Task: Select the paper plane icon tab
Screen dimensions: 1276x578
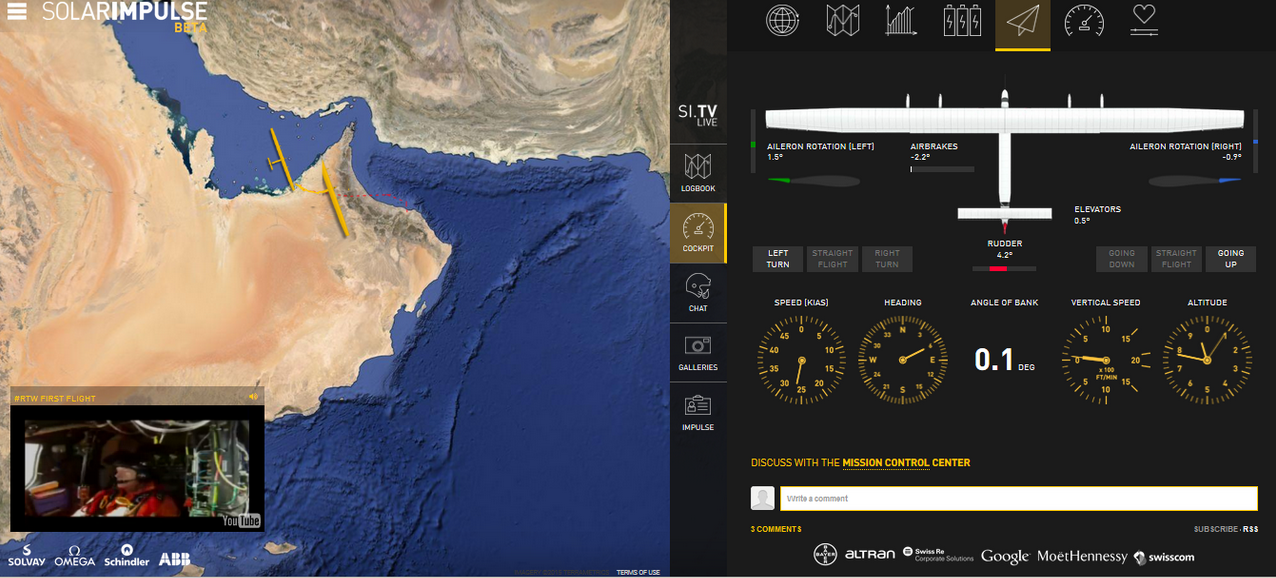Action: tap(1022, 22)
